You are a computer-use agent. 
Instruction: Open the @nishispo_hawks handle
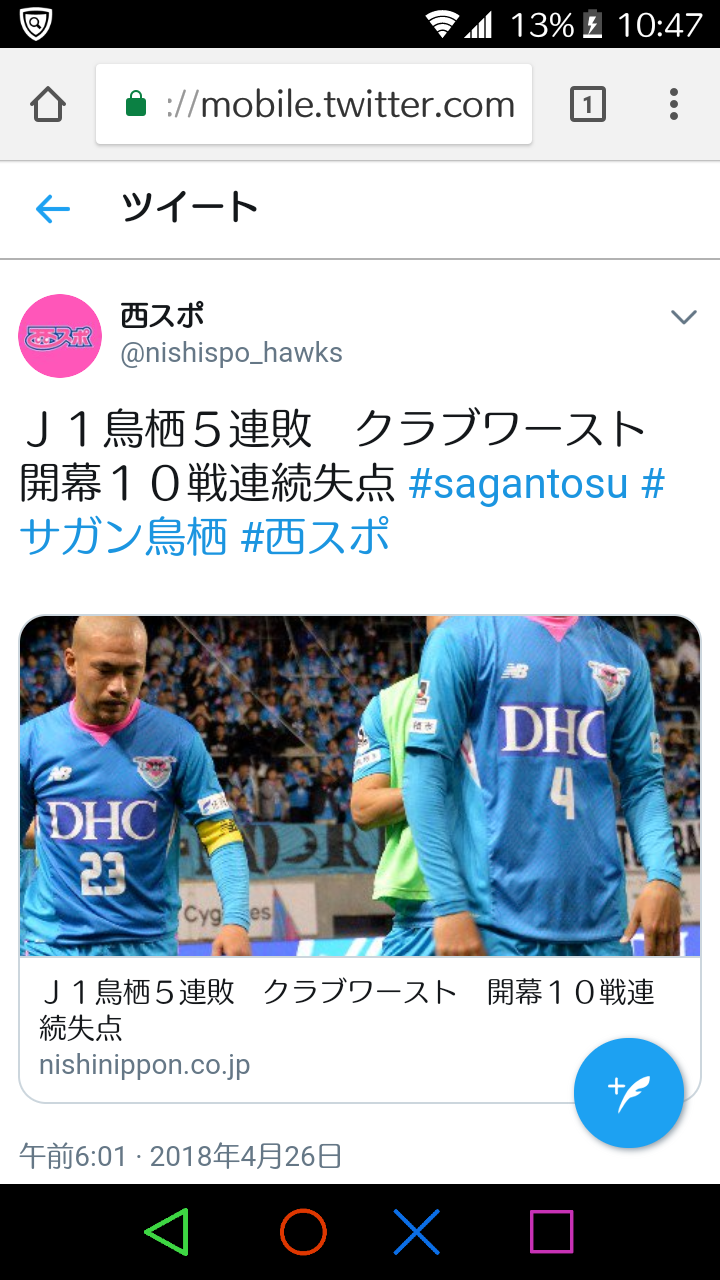coord(232,353)
